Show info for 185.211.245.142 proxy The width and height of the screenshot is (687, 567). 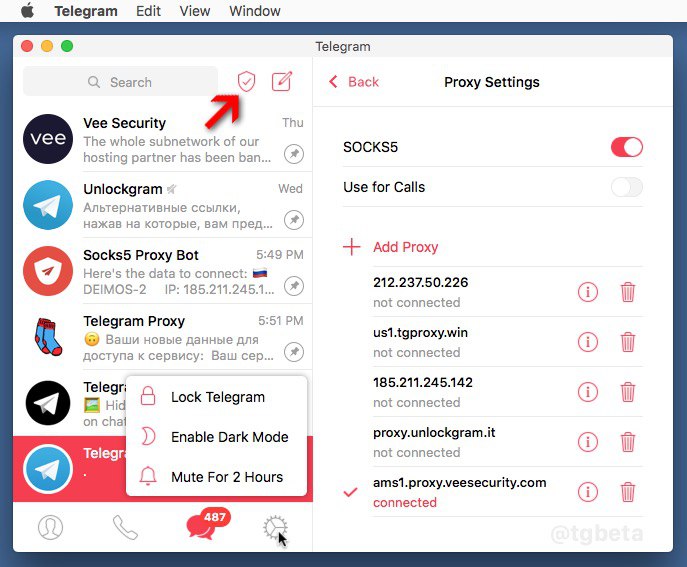tap(588, 391)
